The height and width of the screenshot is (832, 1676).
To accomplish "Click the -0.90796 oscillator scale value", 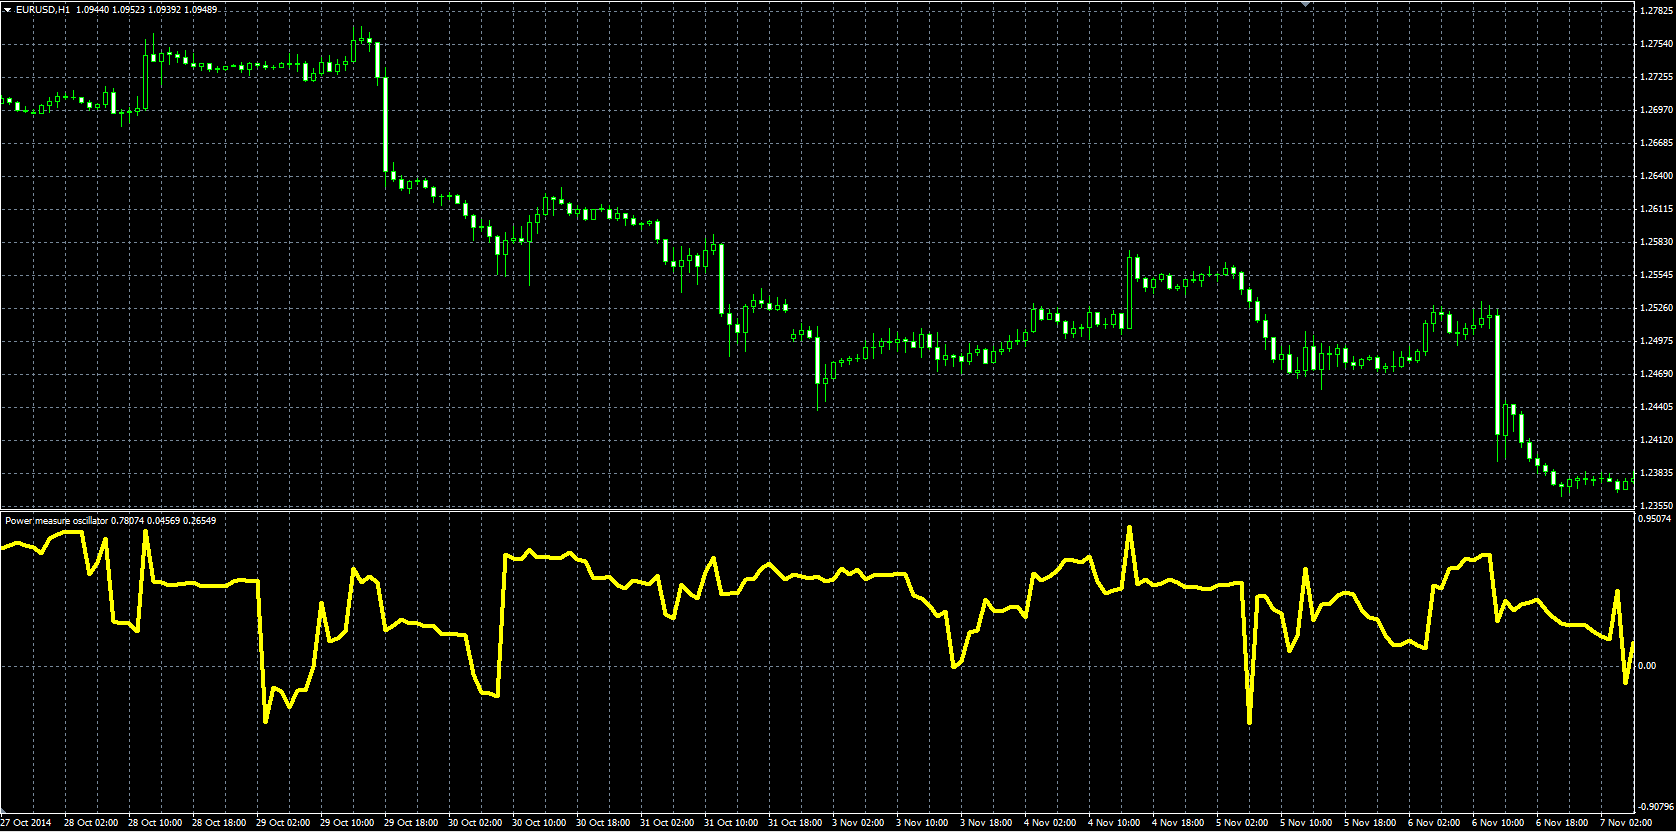I will (1657, 806).
